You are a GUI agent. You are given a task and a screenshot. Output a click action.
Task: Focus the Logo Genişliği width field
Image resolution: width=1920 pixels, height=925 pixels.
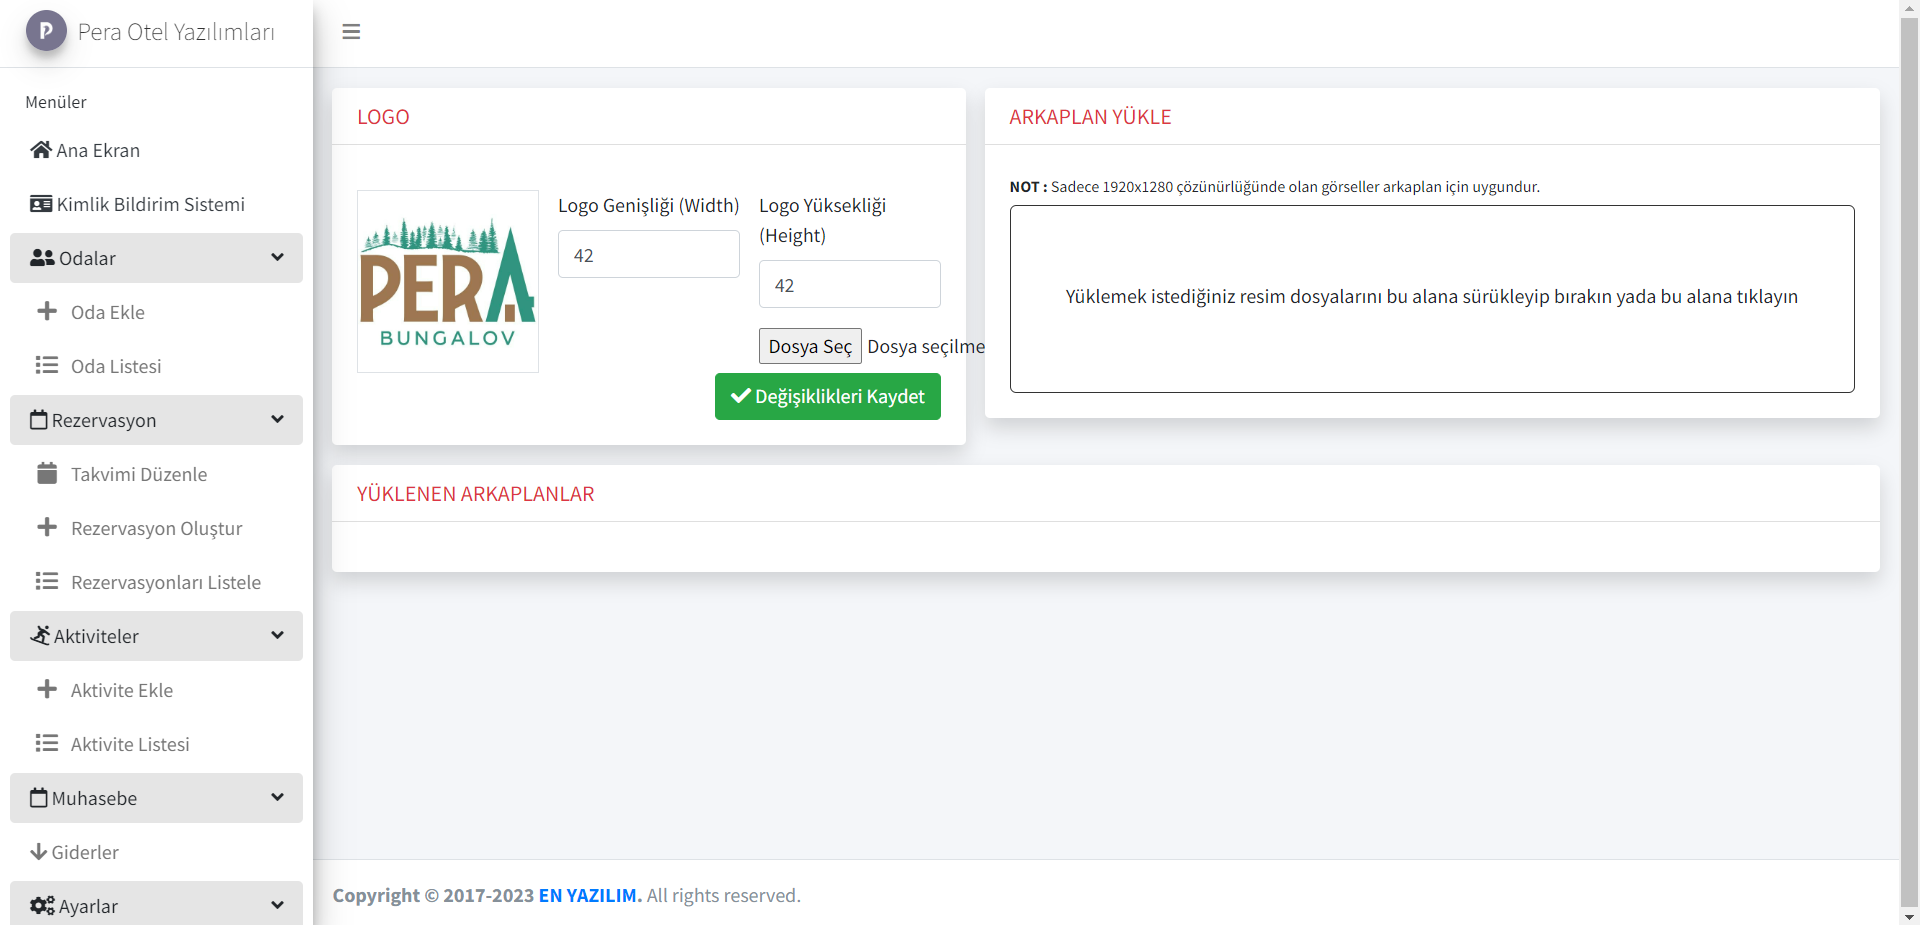coord(648,255)
